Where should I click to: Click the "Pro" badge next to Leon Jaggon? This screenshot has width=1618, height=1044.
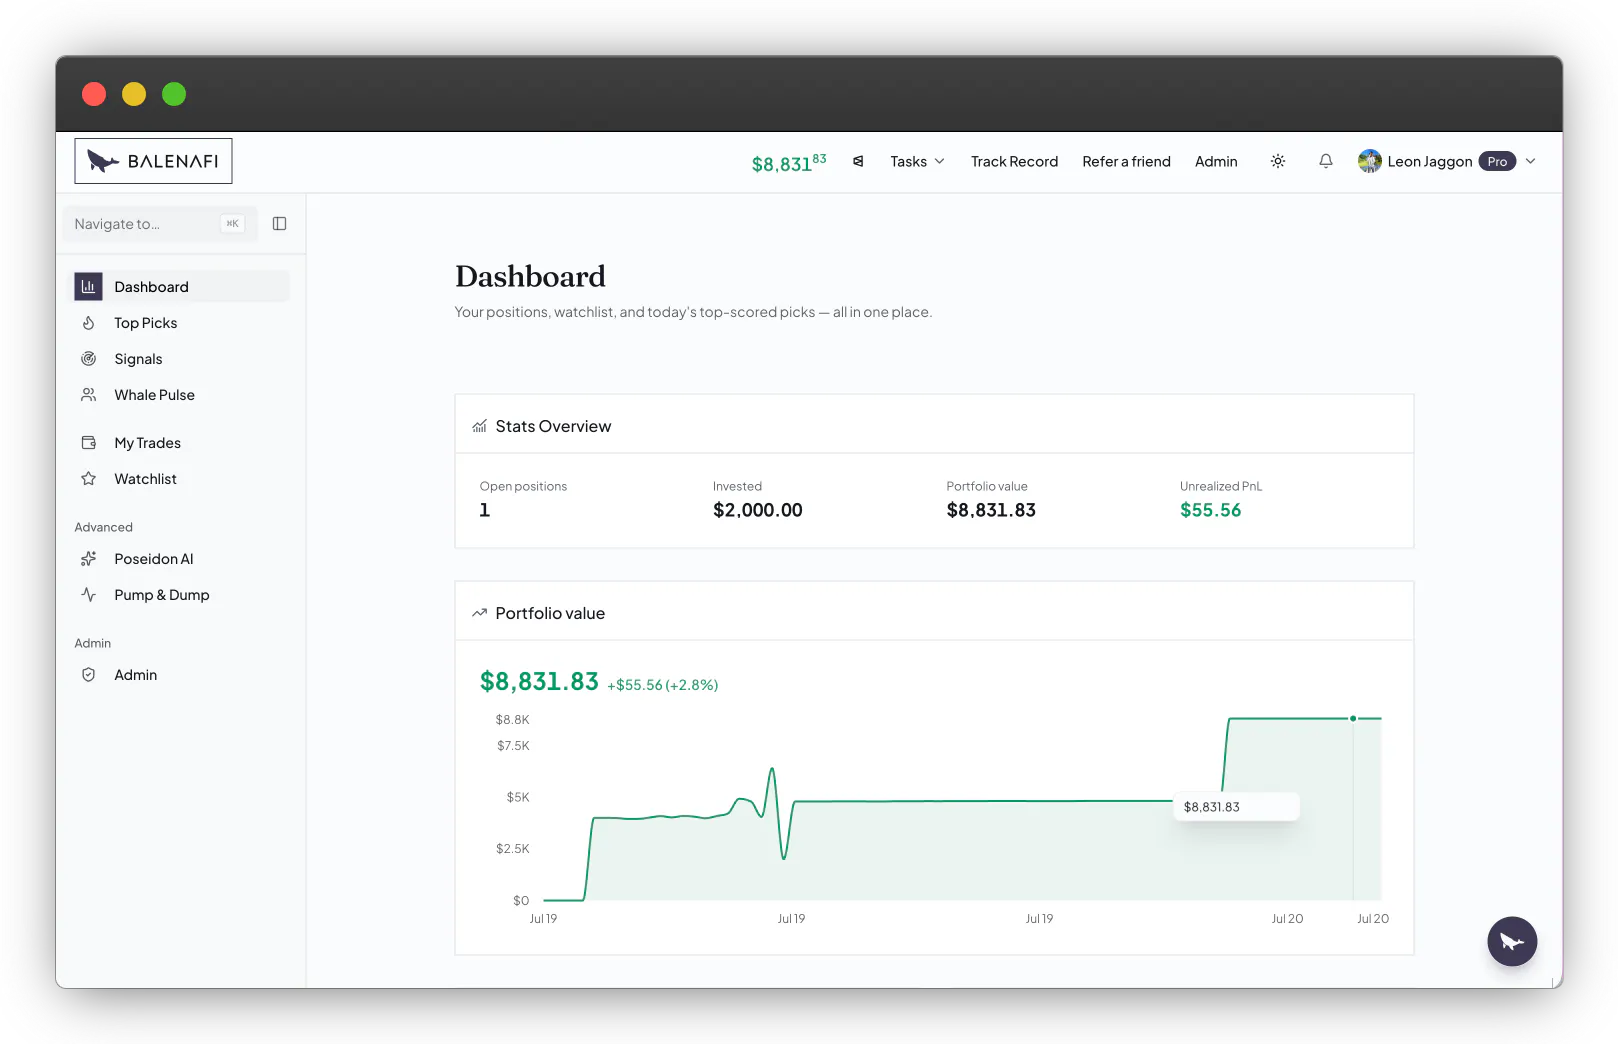(x=1497, y=161)
